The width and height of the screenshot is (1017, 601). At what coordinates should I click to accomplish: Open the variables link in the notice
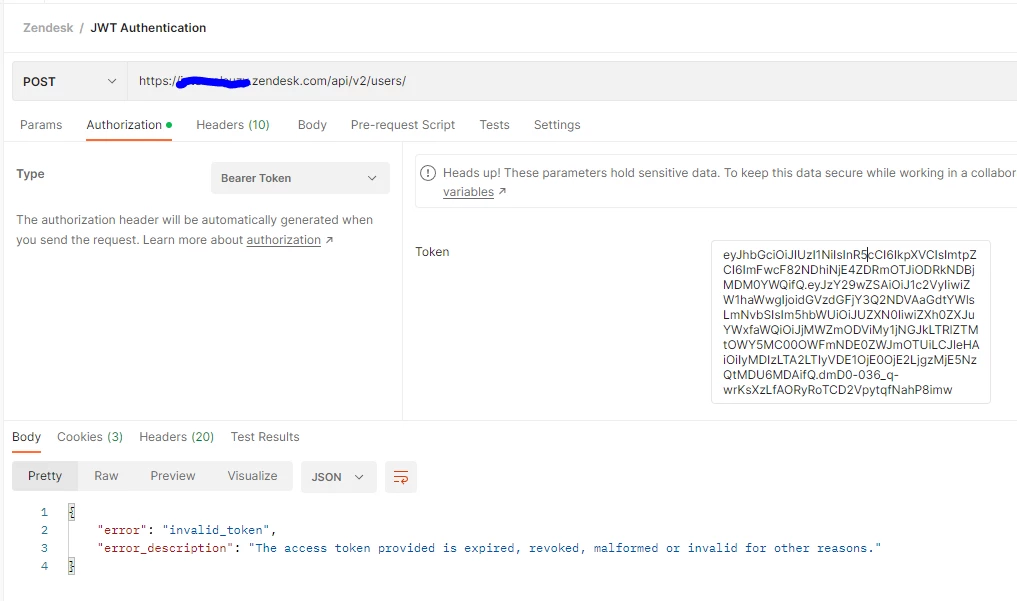click(x=468, y=192)
